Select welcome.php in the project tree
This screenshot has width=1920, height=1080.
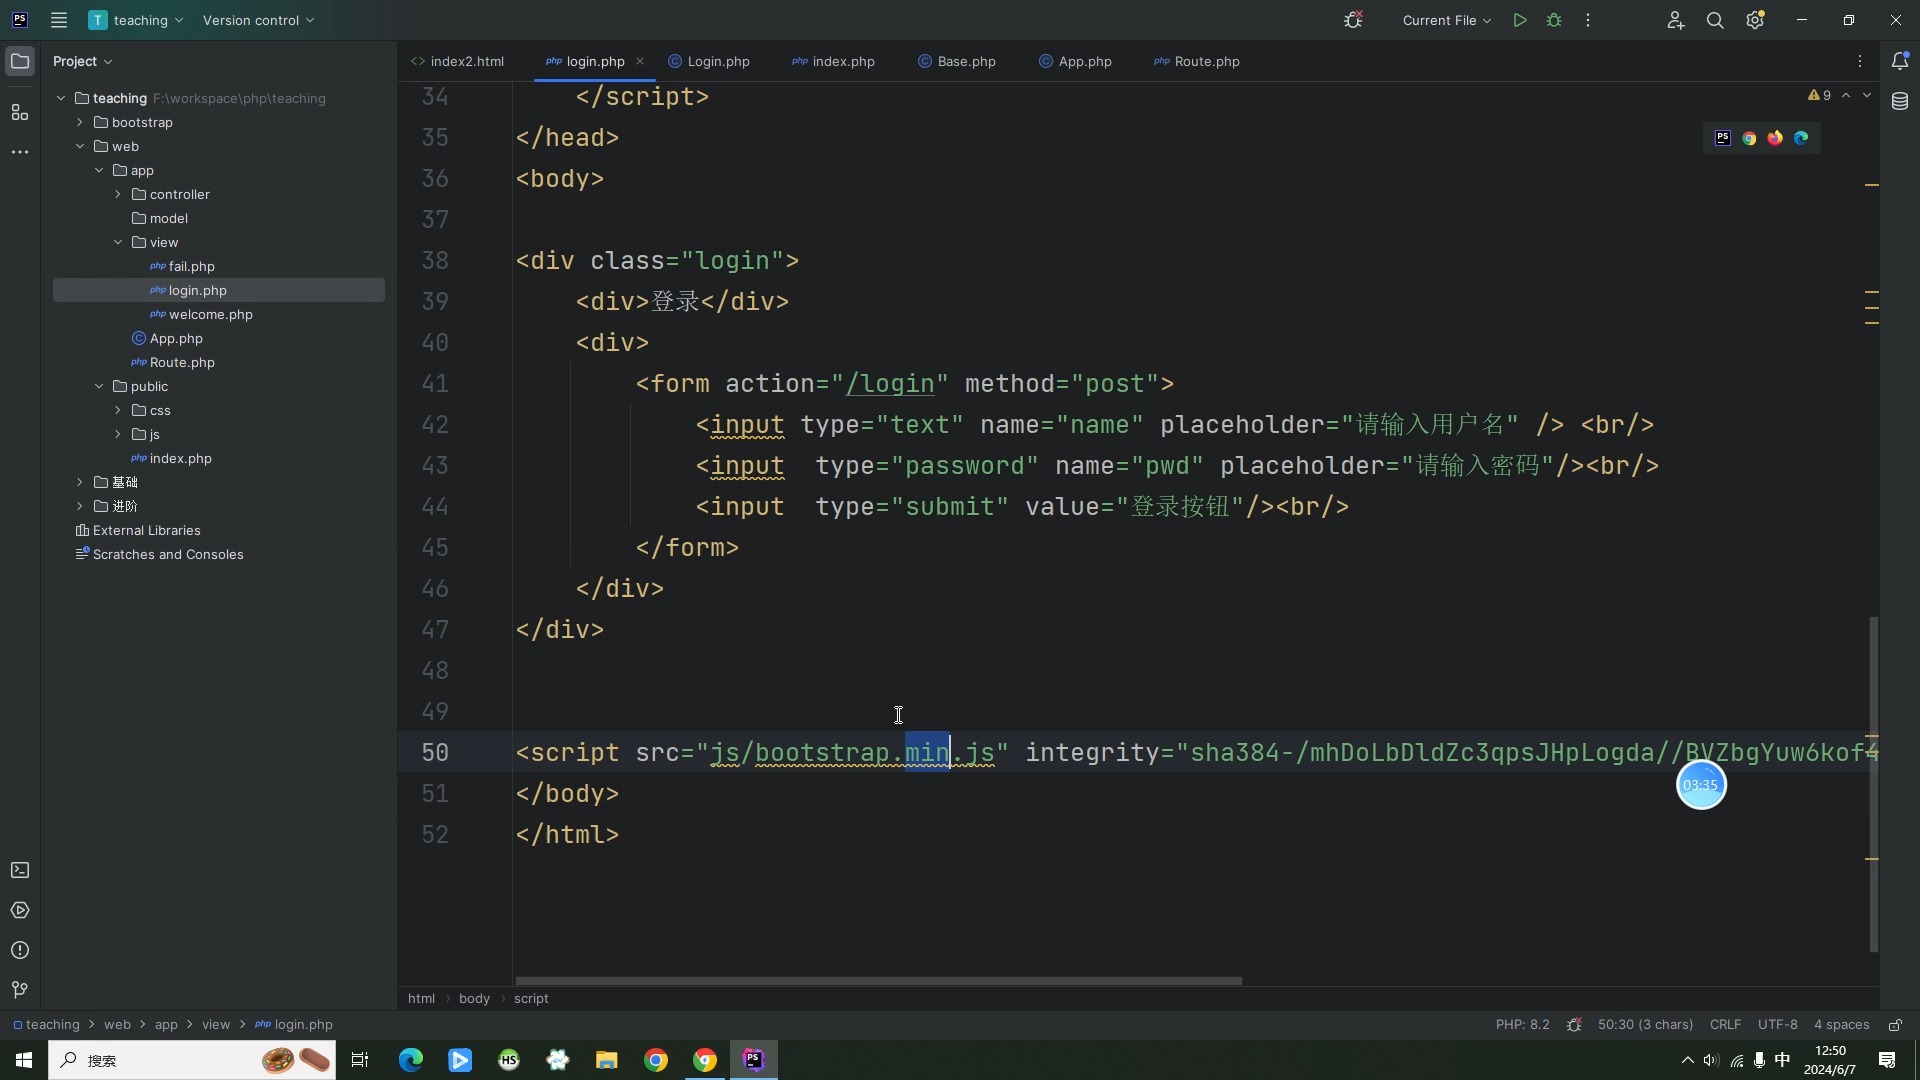209,314
